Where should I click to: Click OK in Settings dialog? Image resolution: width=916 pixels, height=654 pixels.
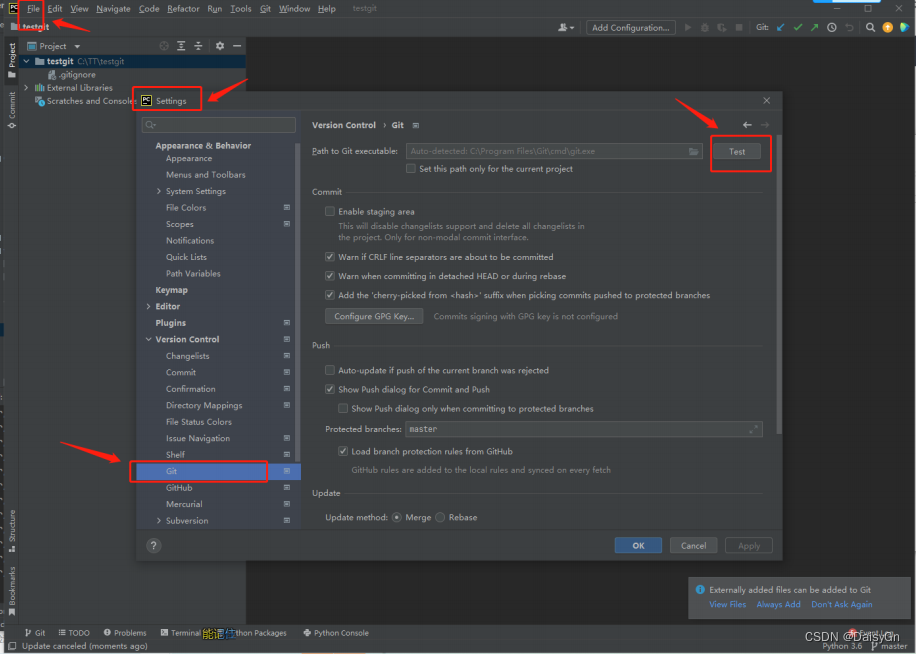point(638,545)
